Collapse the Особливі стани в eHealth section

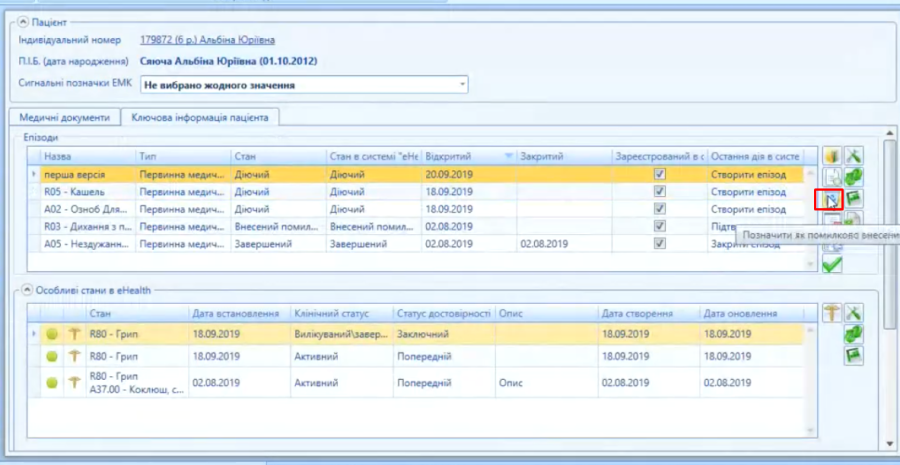[x=26, y=290]
